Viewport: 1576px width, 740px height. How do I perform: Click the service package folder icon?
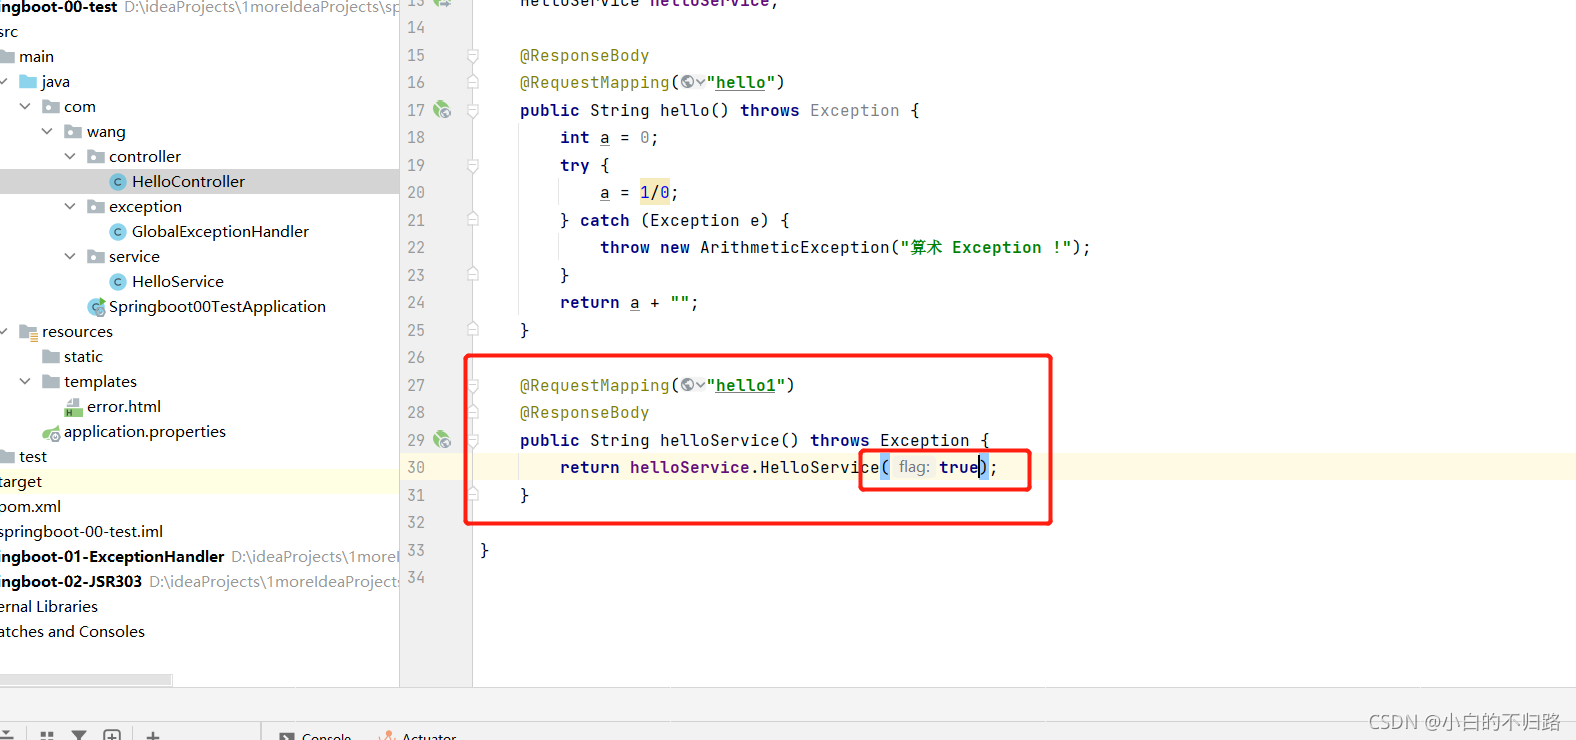[96, 257]
